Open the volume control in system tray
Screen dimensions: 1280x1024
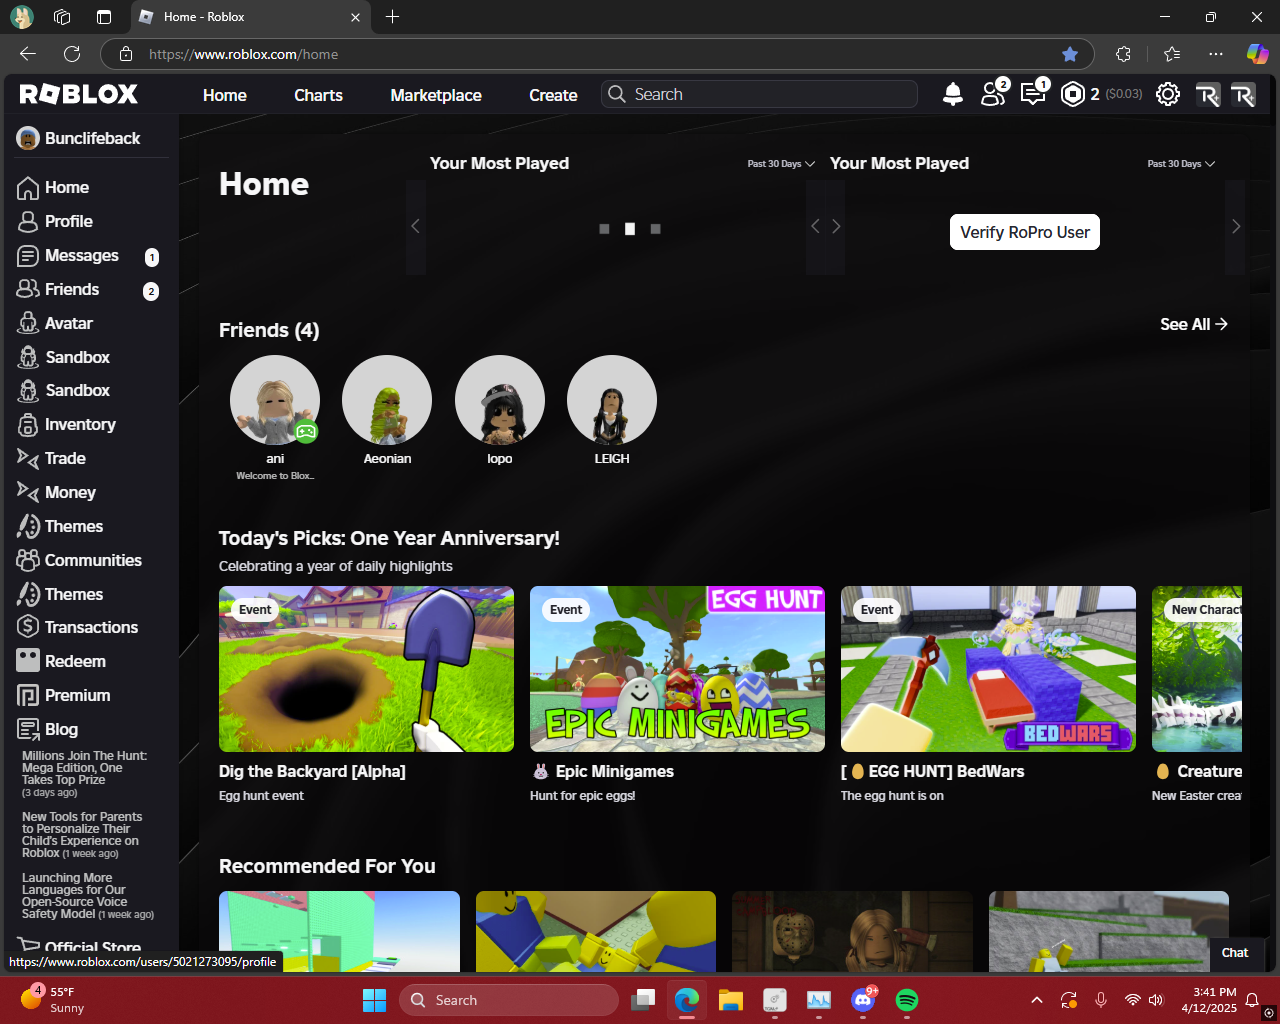[1157, 1000]
